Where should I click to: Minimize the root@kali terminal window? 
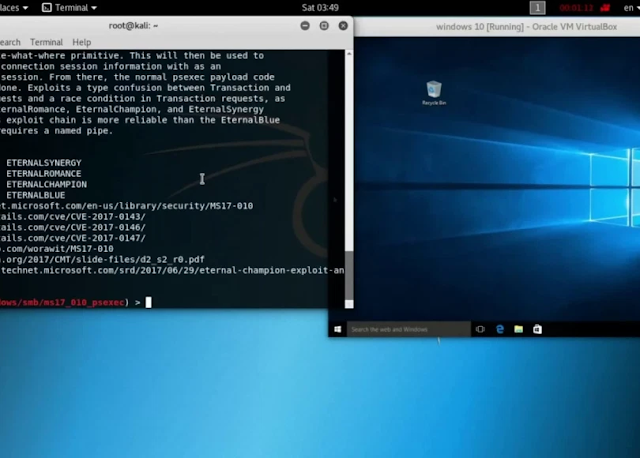tap(305, 26)
